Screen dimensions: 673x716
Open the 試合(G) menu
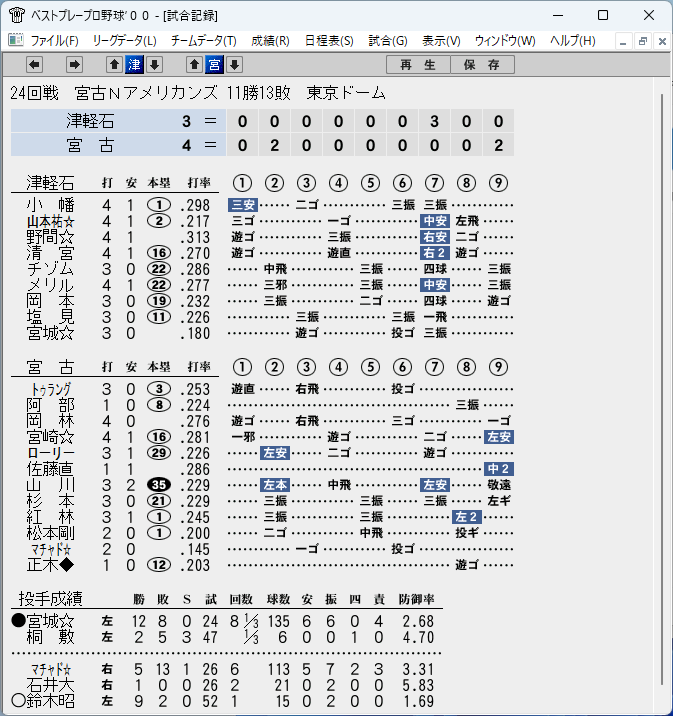(388, 41)
